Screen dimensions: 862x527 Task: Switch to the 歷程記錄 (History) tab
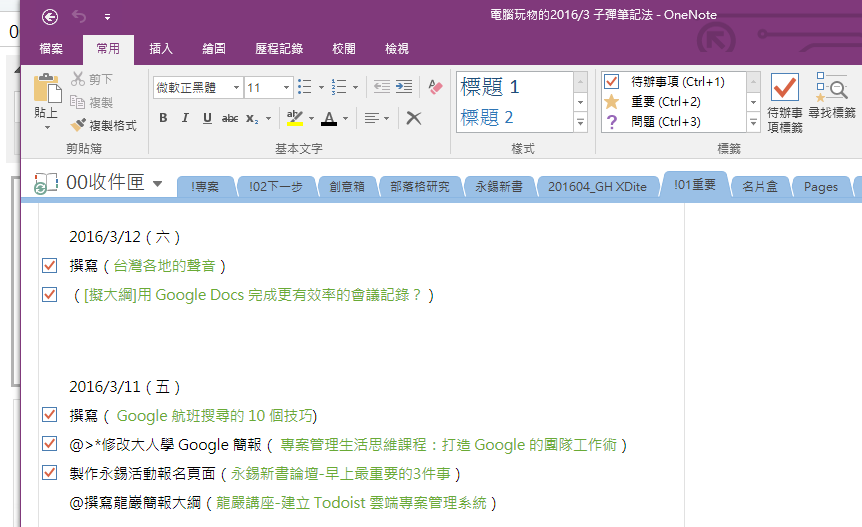(279, 49)
